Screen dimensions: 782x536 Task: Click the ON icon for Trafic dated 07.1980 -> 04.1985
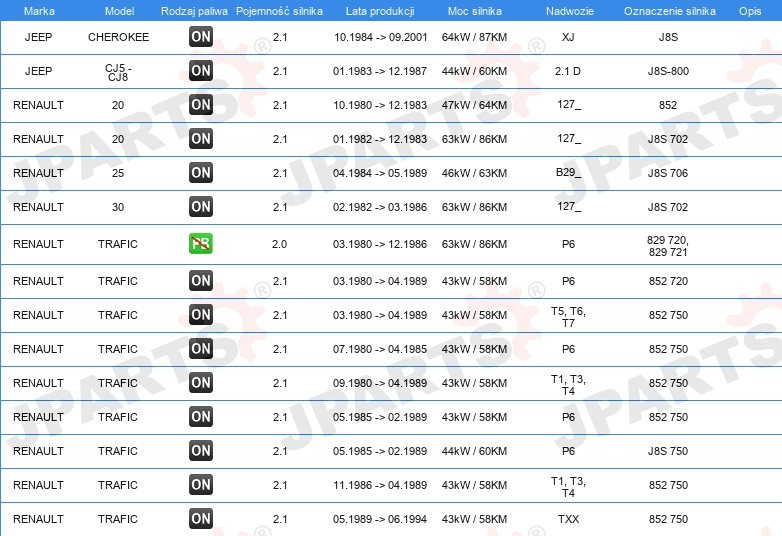click(201, 349)
